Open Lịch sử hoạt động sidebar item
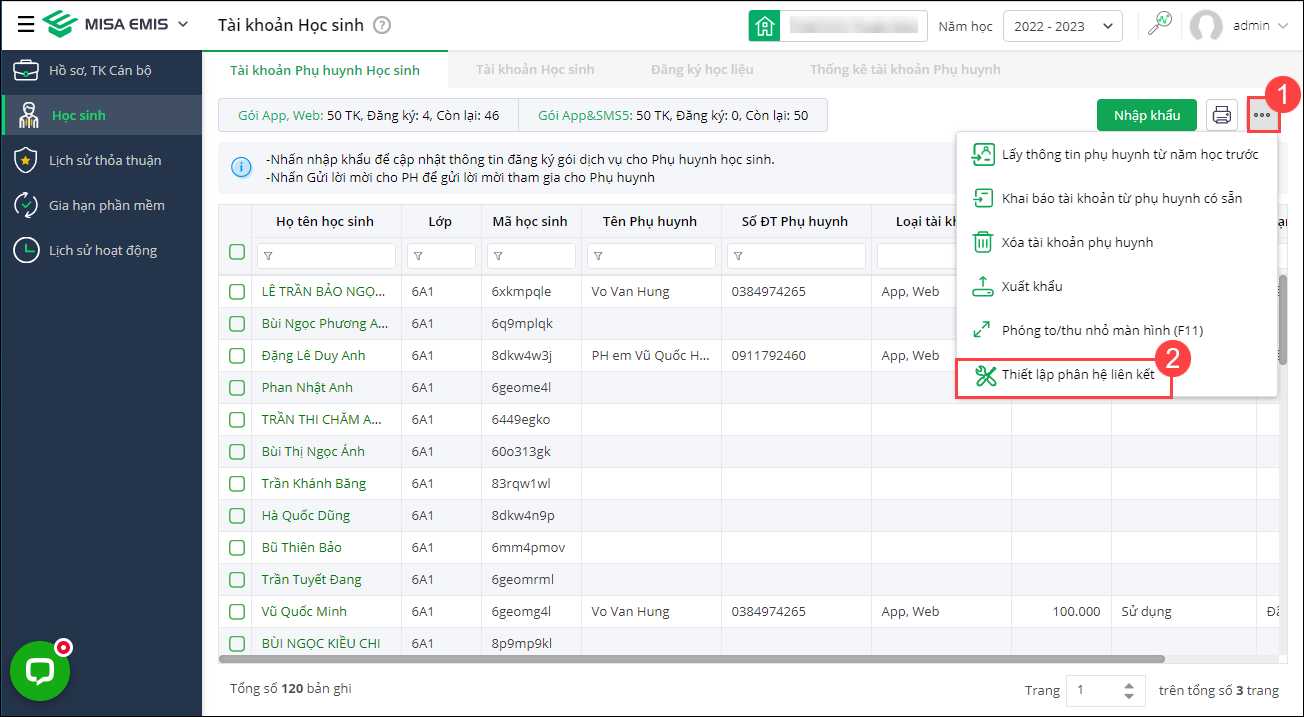Viewport: 1304px width, 717px height. (101, 250)
